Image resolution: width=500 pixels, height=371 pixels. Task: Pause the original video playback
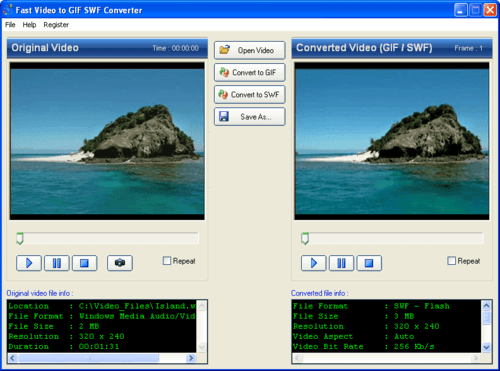click(x=57, y=263)
